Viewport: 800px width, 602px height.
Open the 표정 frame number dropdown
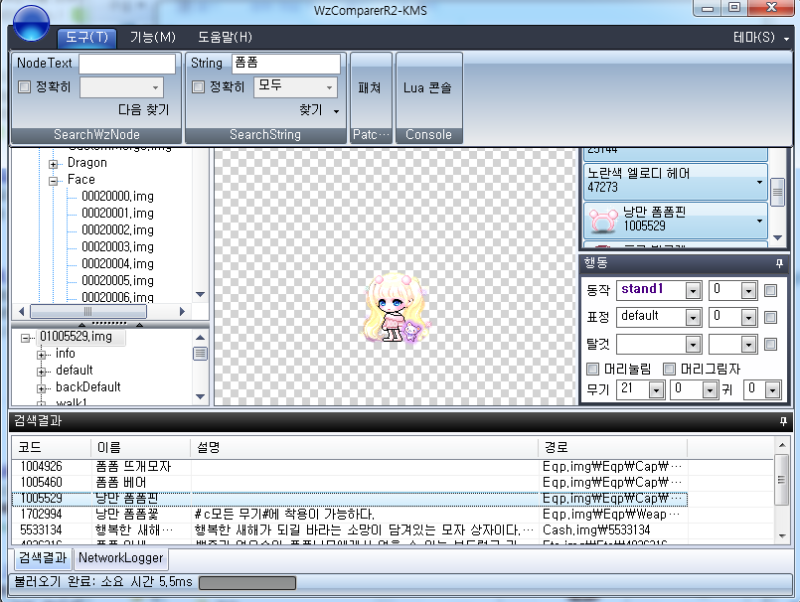pos(748,317)
